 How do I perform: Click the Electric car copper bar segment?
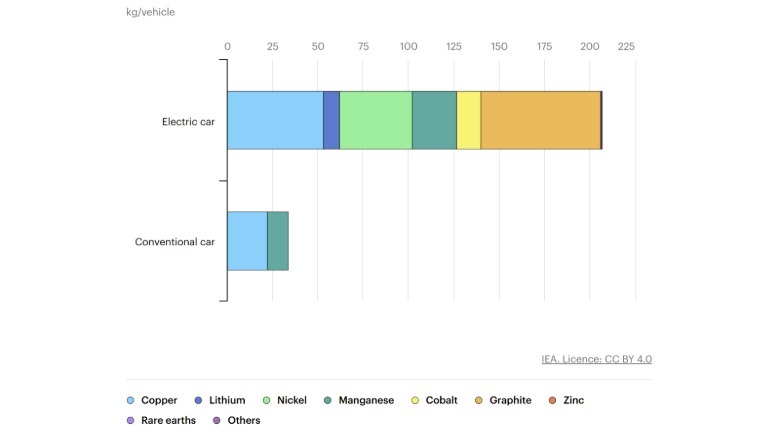[274, 120]
